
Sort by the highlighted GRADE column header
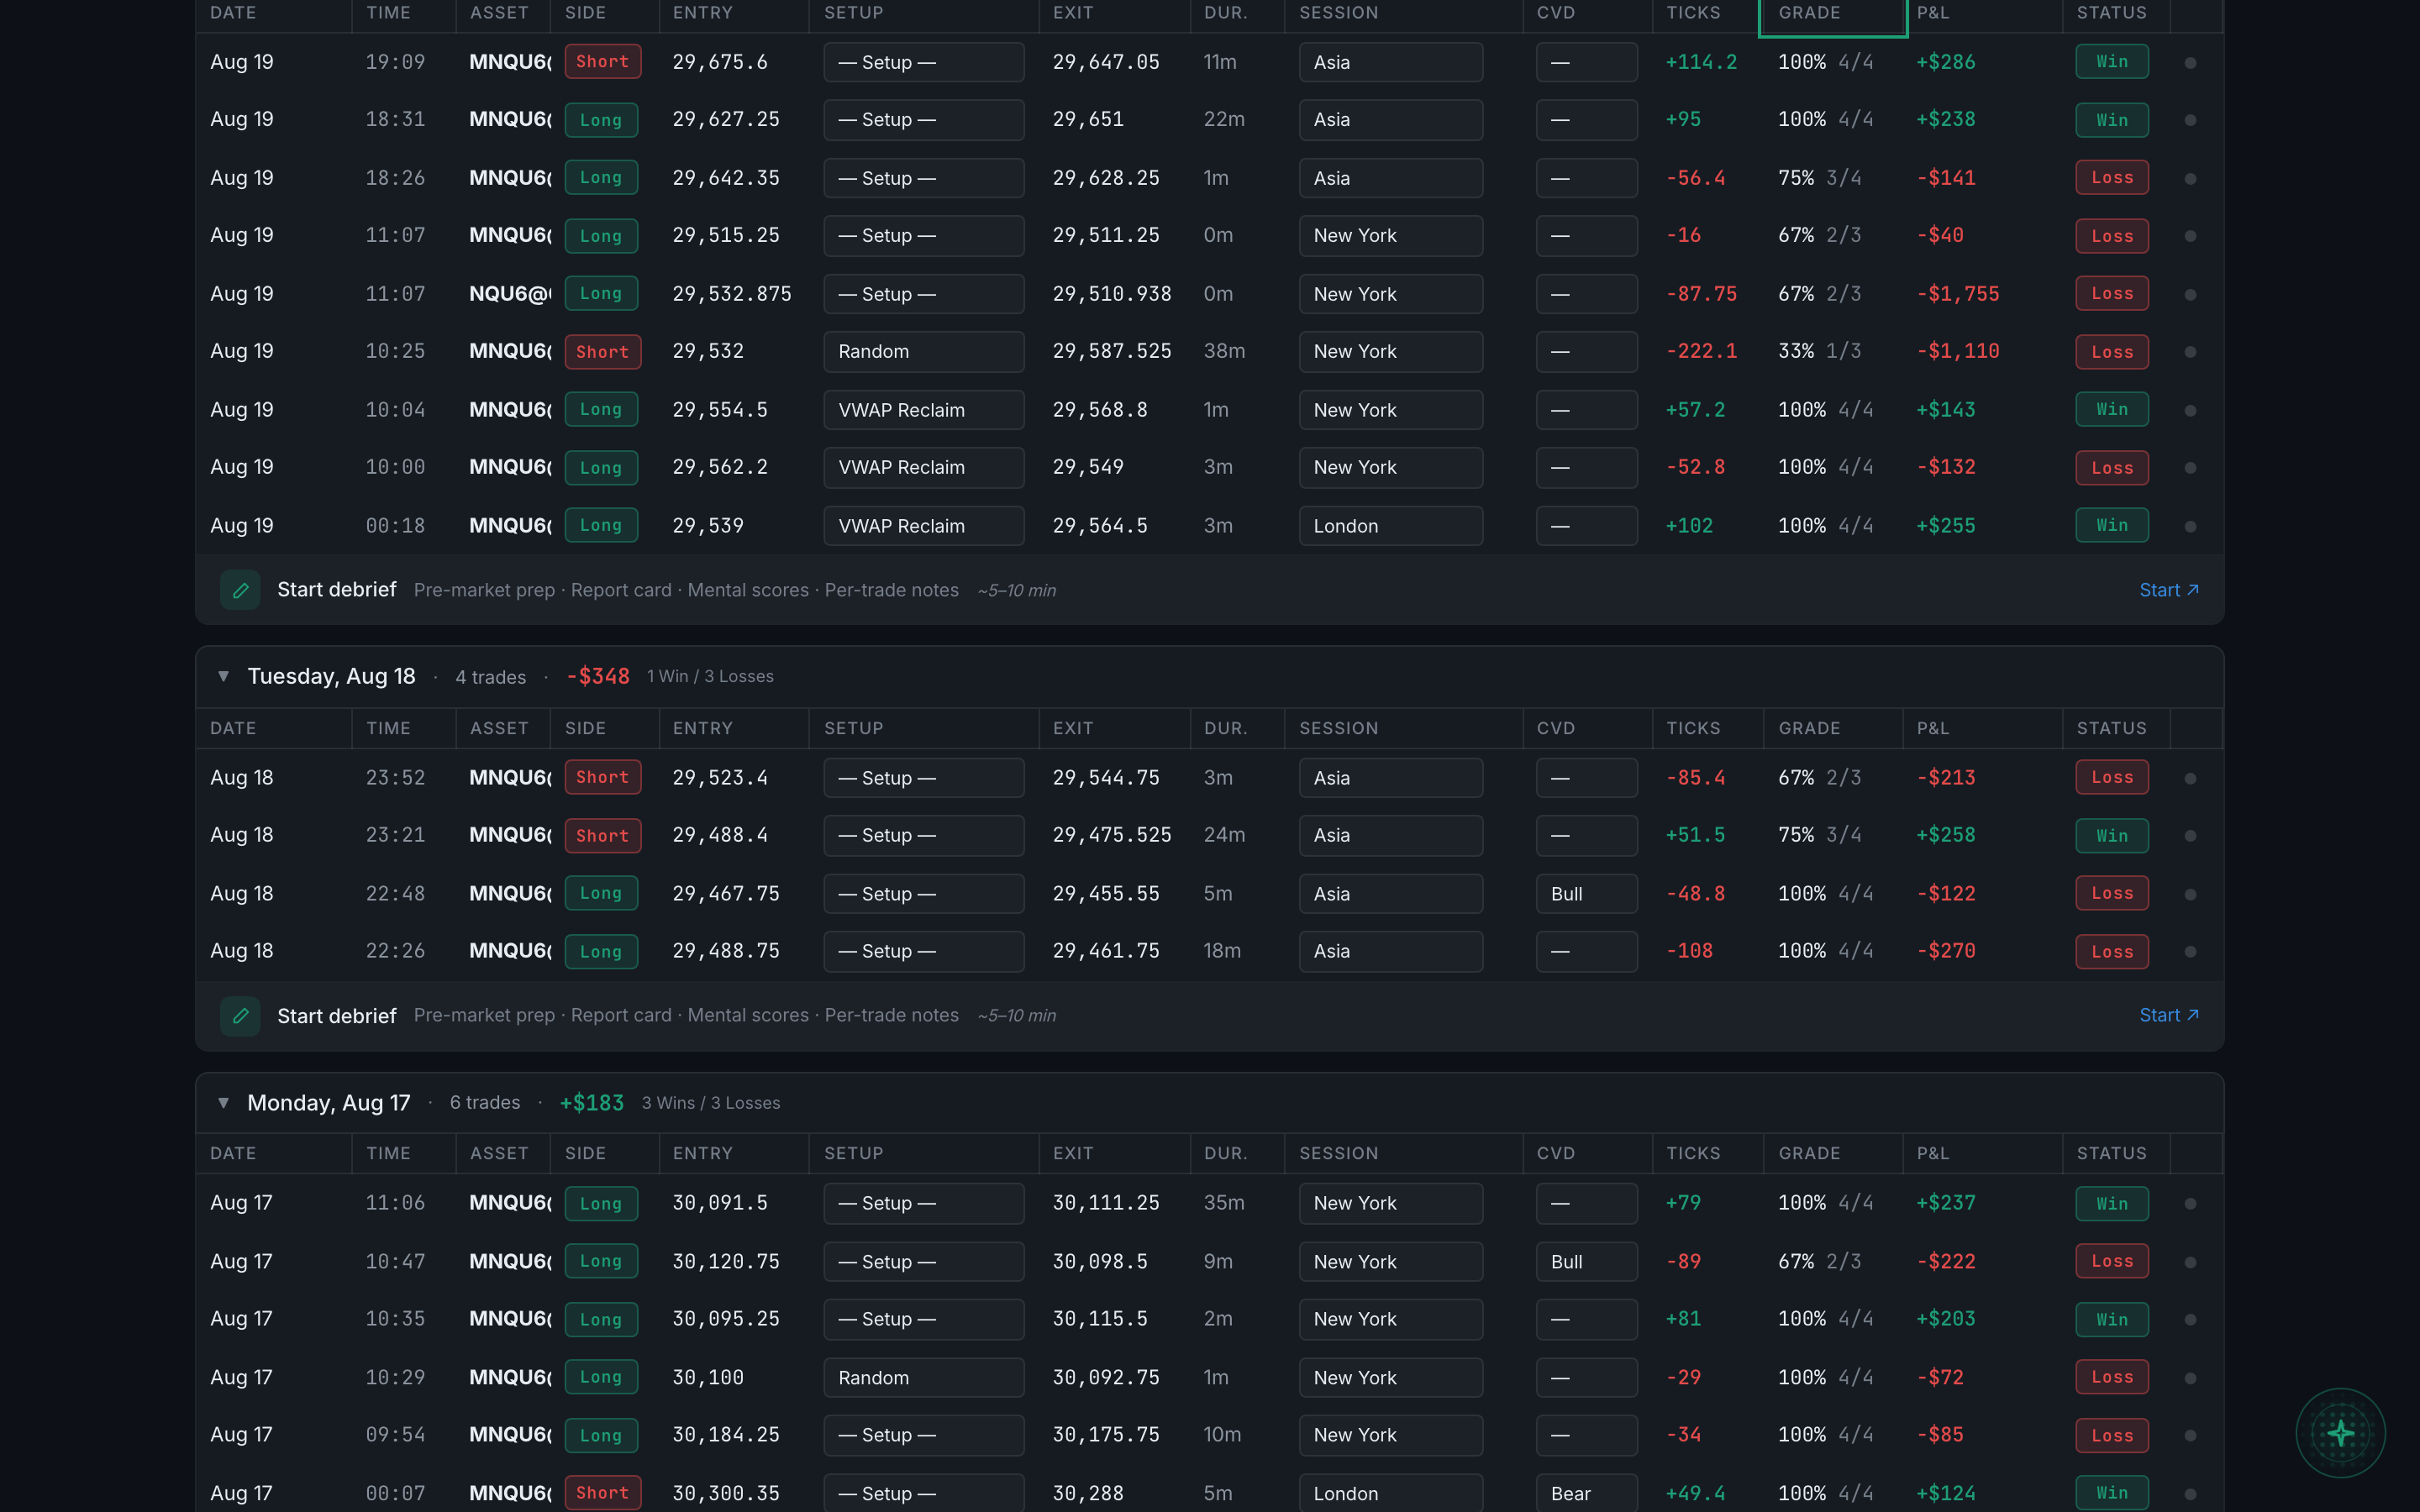1832,14
